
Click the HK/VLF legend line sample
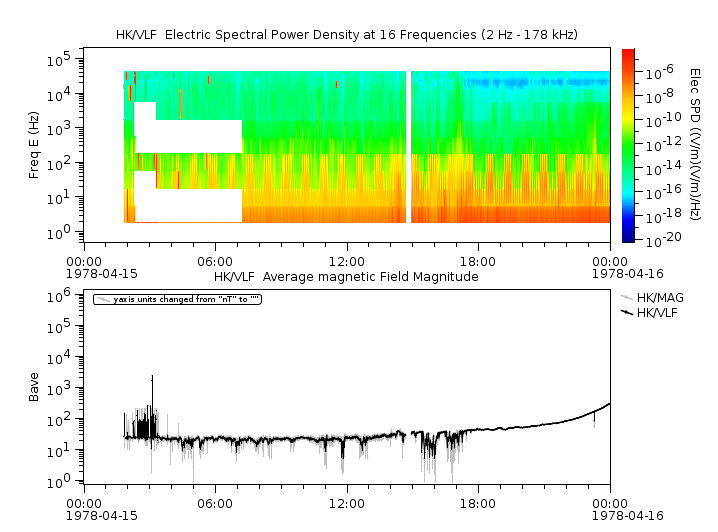point(628,312)
